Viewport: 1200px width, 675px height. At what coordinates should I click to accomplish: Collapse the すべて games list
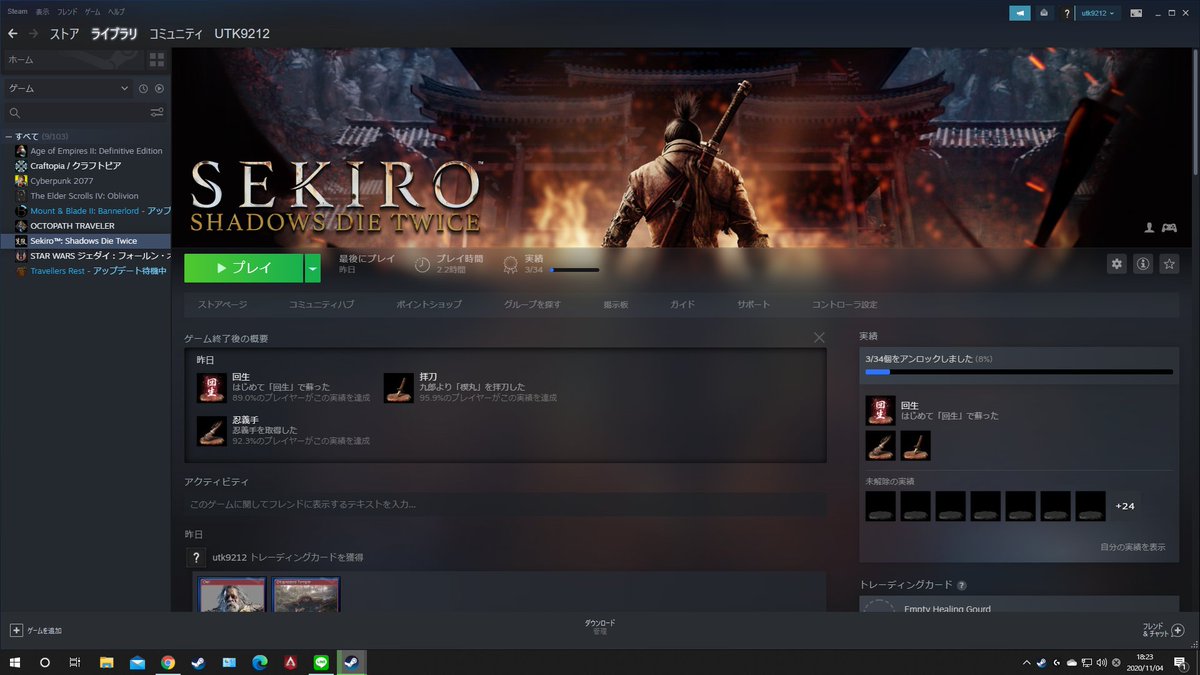point(8,136)
